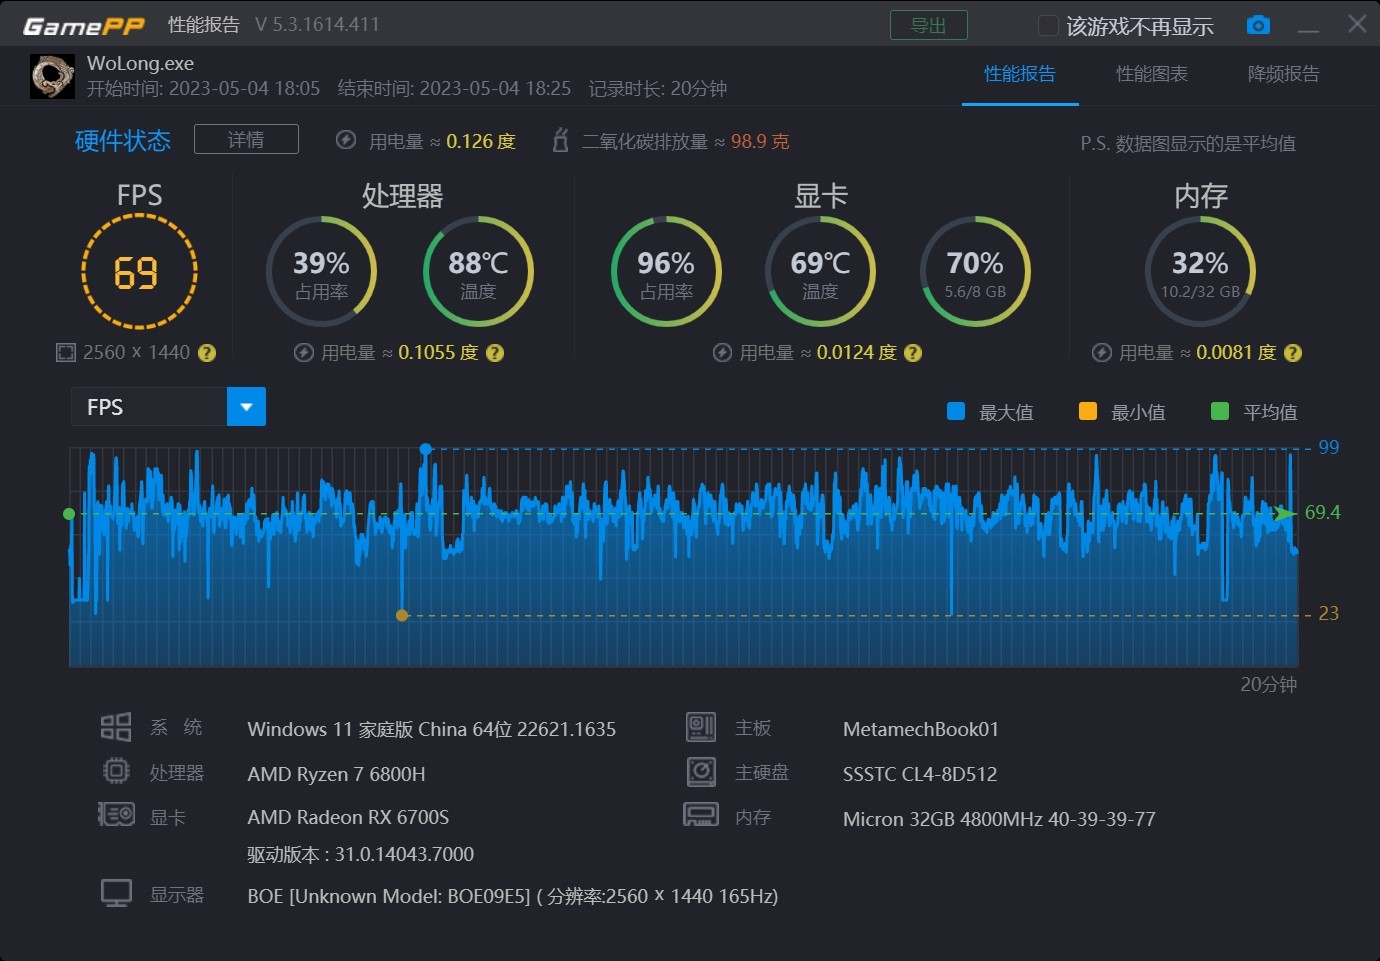This screenshot has height=961, width=1380.
Task: Open the FPS chart dropdown arrow
Action: pyautogui.click(x=246, y=407)
